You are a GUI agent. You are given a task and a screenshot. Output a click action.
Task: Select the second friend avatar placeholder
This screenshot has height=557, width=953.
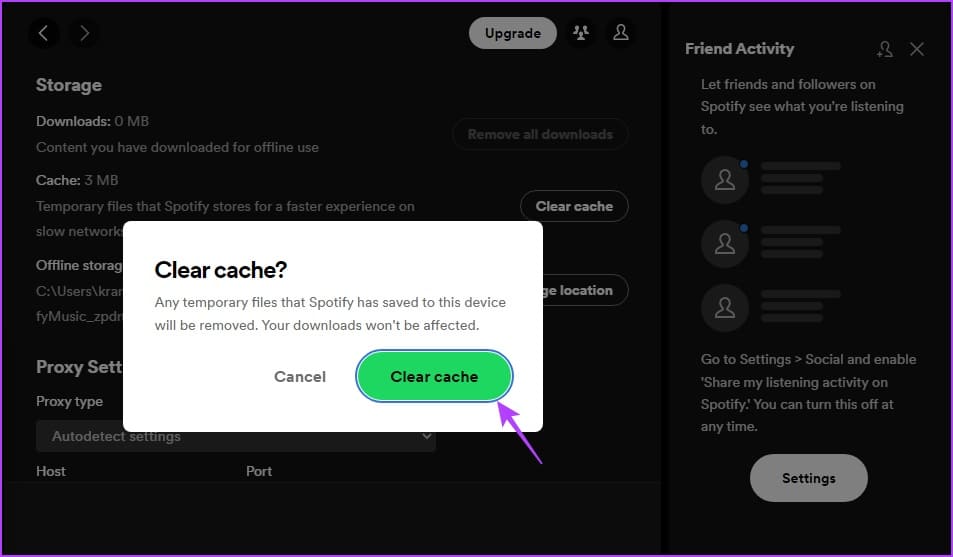[x=724, y=243]
